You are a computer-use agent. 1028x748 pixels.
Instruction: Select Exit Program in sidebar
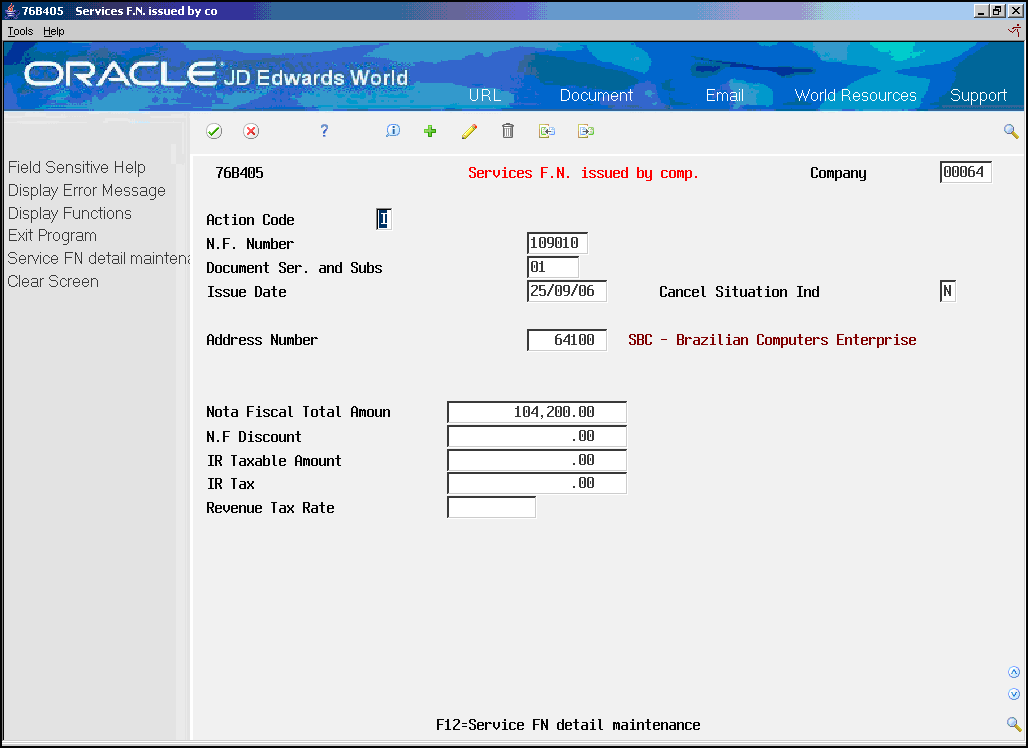click(52, 235)
